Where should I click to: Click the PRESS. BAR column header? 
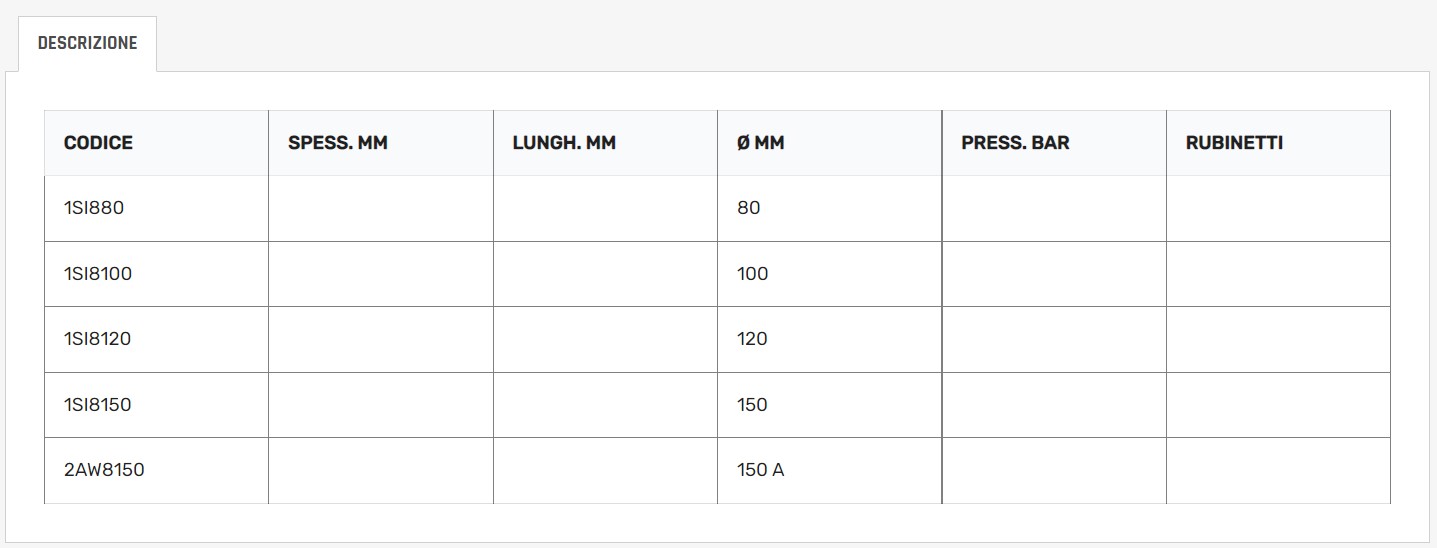click(x=1015, y=143)
